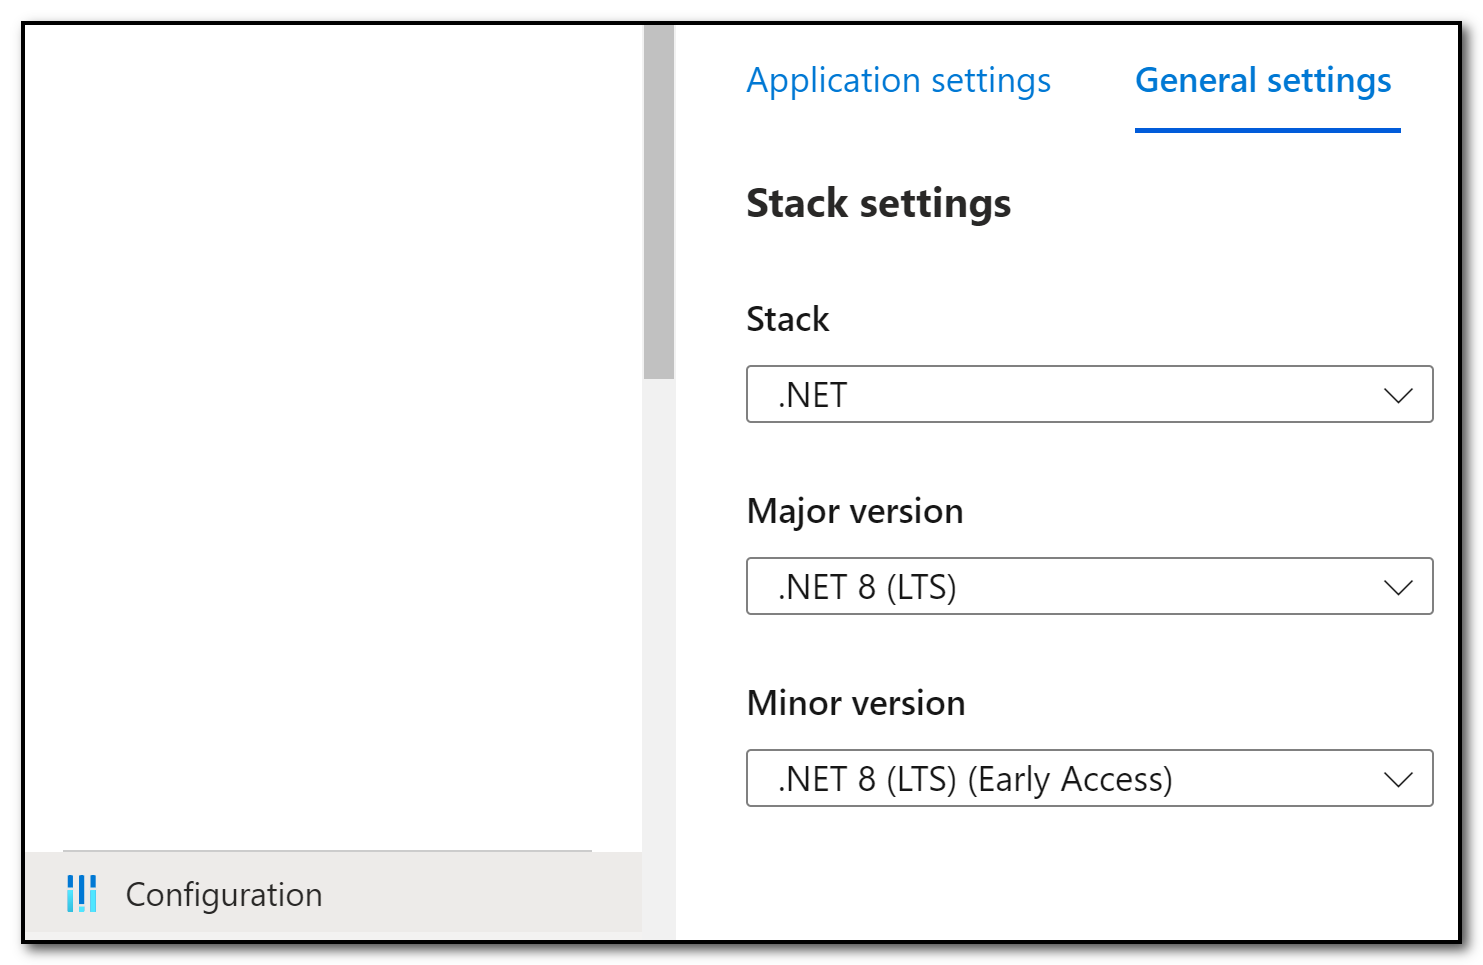Click the sidebar vertical scrollbar thumb
Viewport: 1483px width, 965px height.
[x=658, y=201]
